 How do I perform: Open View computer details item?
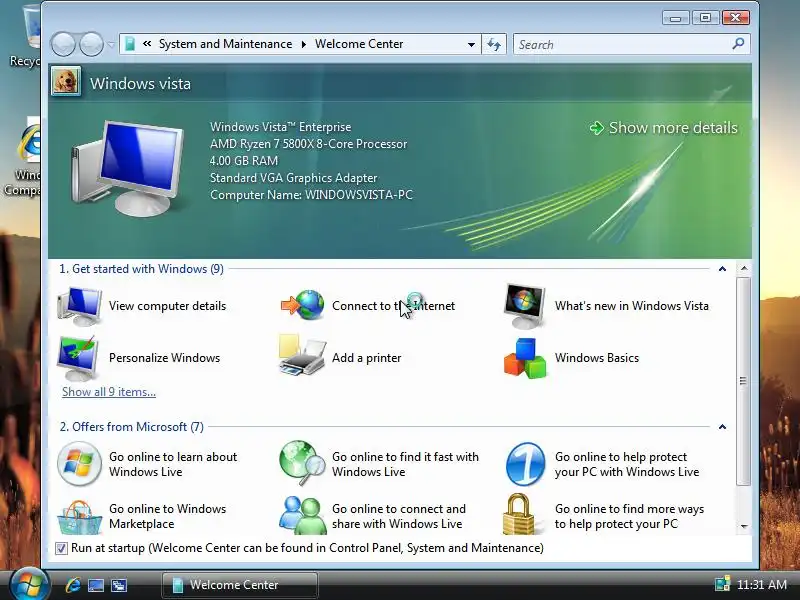(142, 306)
